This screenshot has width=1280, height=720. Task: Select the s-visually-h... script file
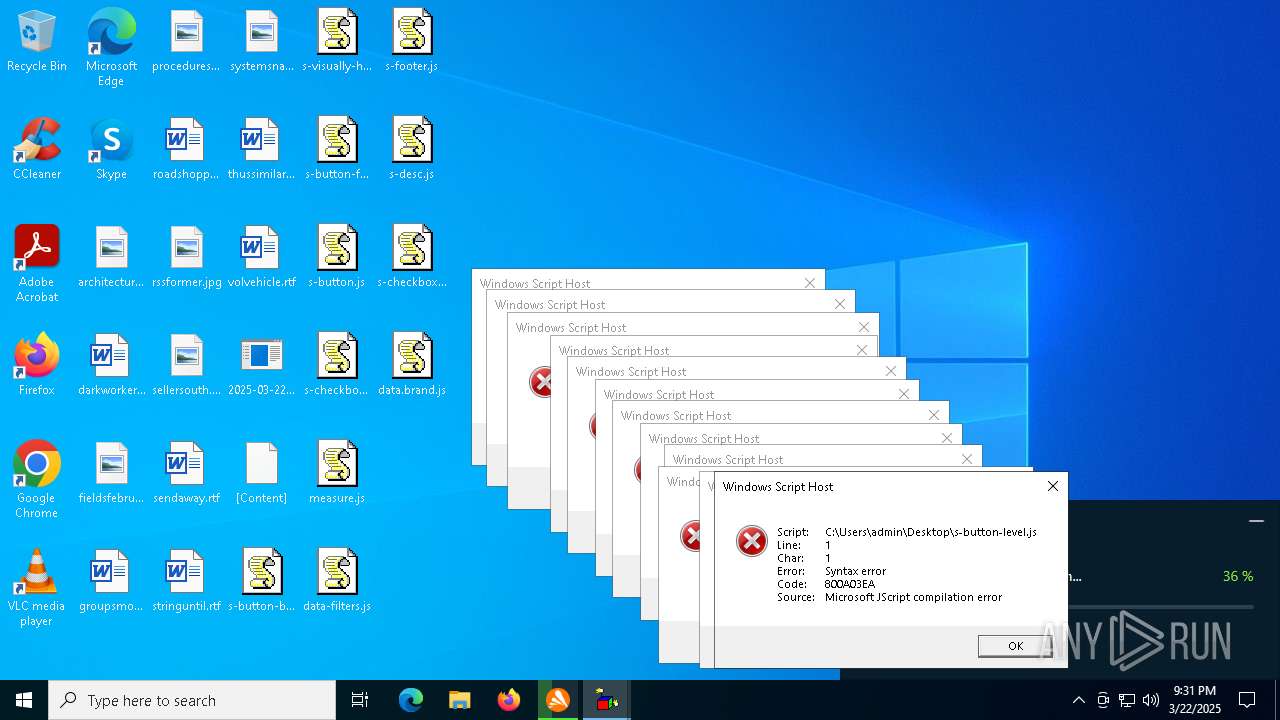[337, 42]
